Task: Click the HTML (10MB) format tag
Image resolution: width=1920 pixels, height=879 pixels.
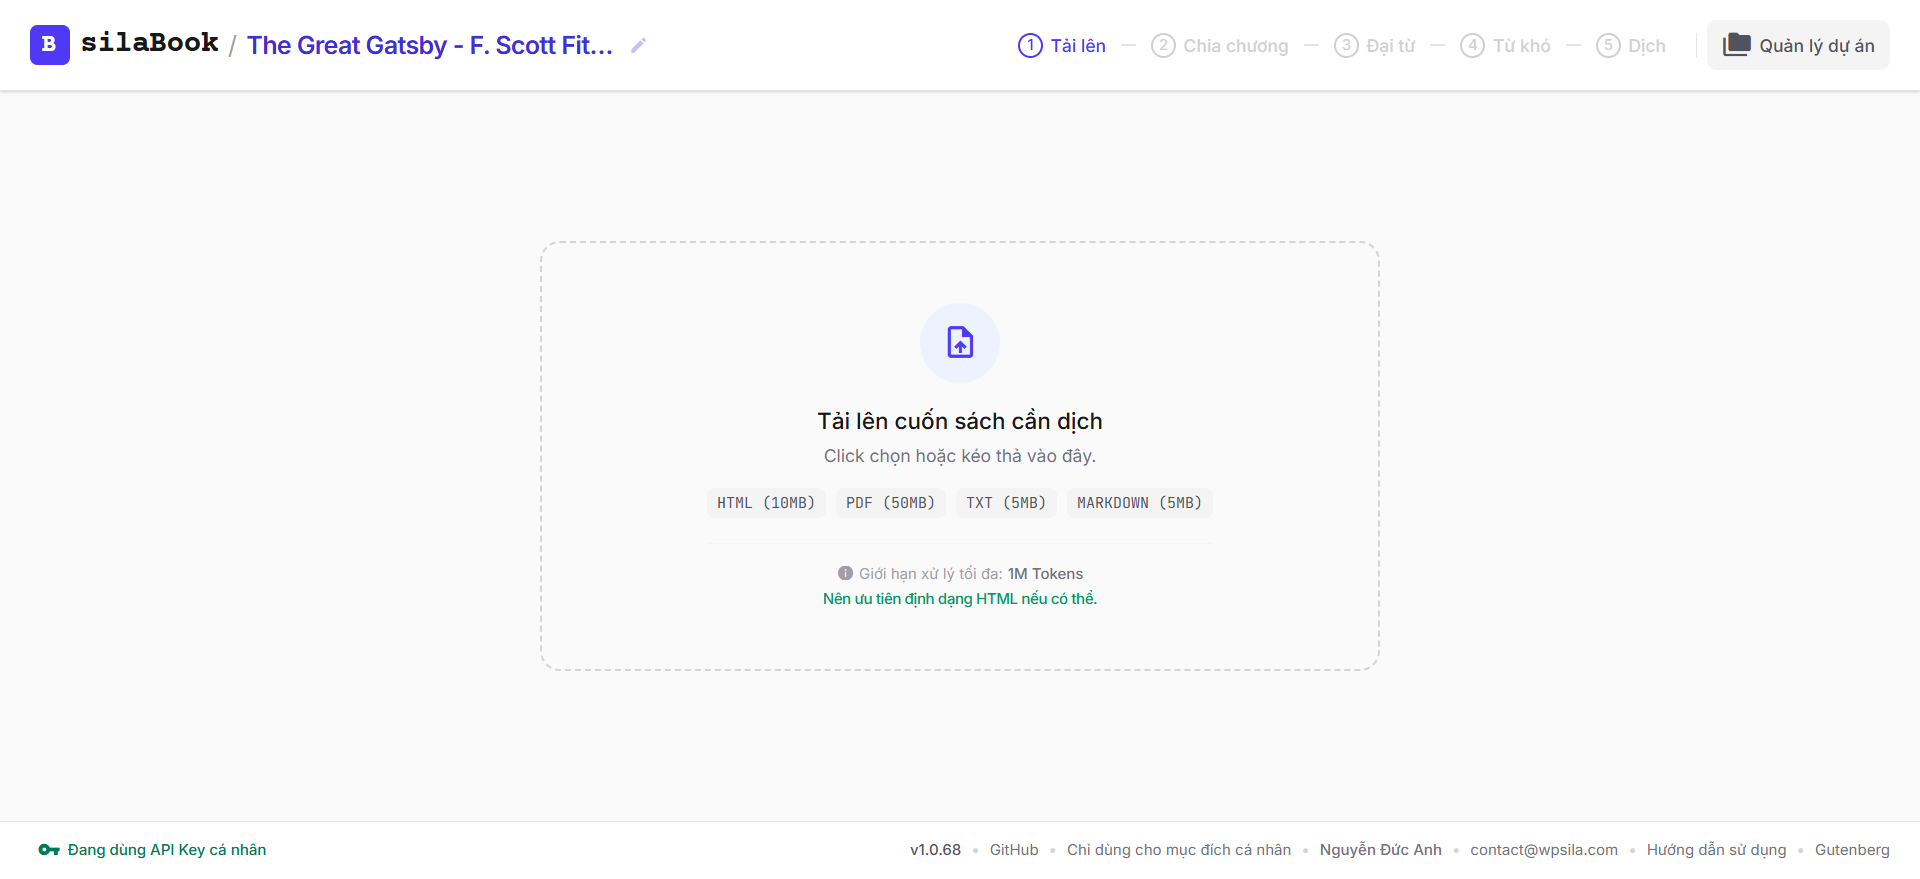Action: 766,503
